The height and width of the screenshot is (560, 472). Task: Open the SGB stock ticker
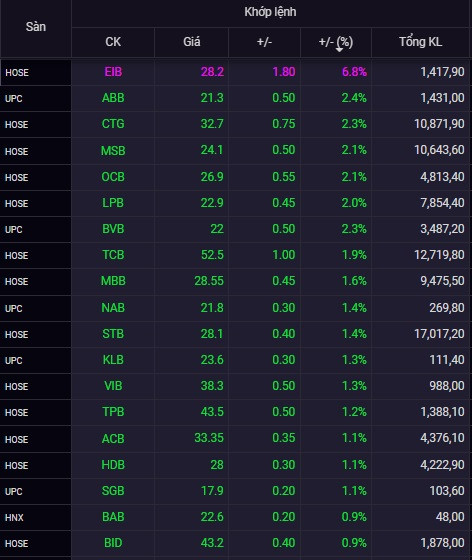click(113, 491)
